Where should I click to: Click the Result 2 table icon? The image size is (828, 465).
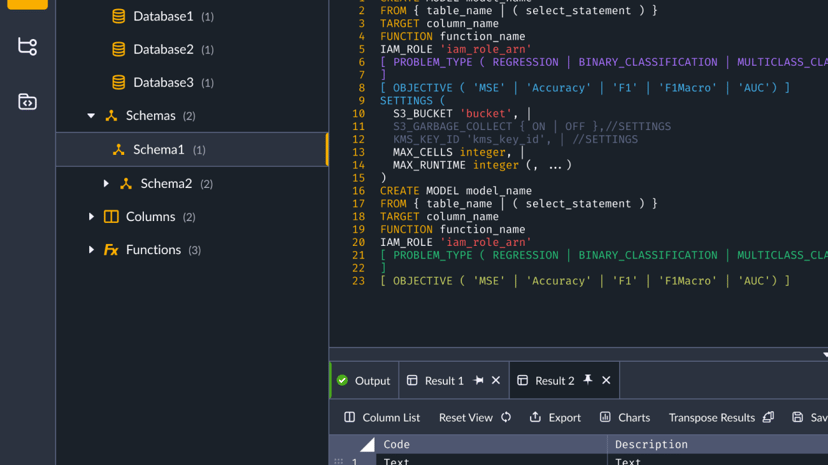(x=522, y=380)
